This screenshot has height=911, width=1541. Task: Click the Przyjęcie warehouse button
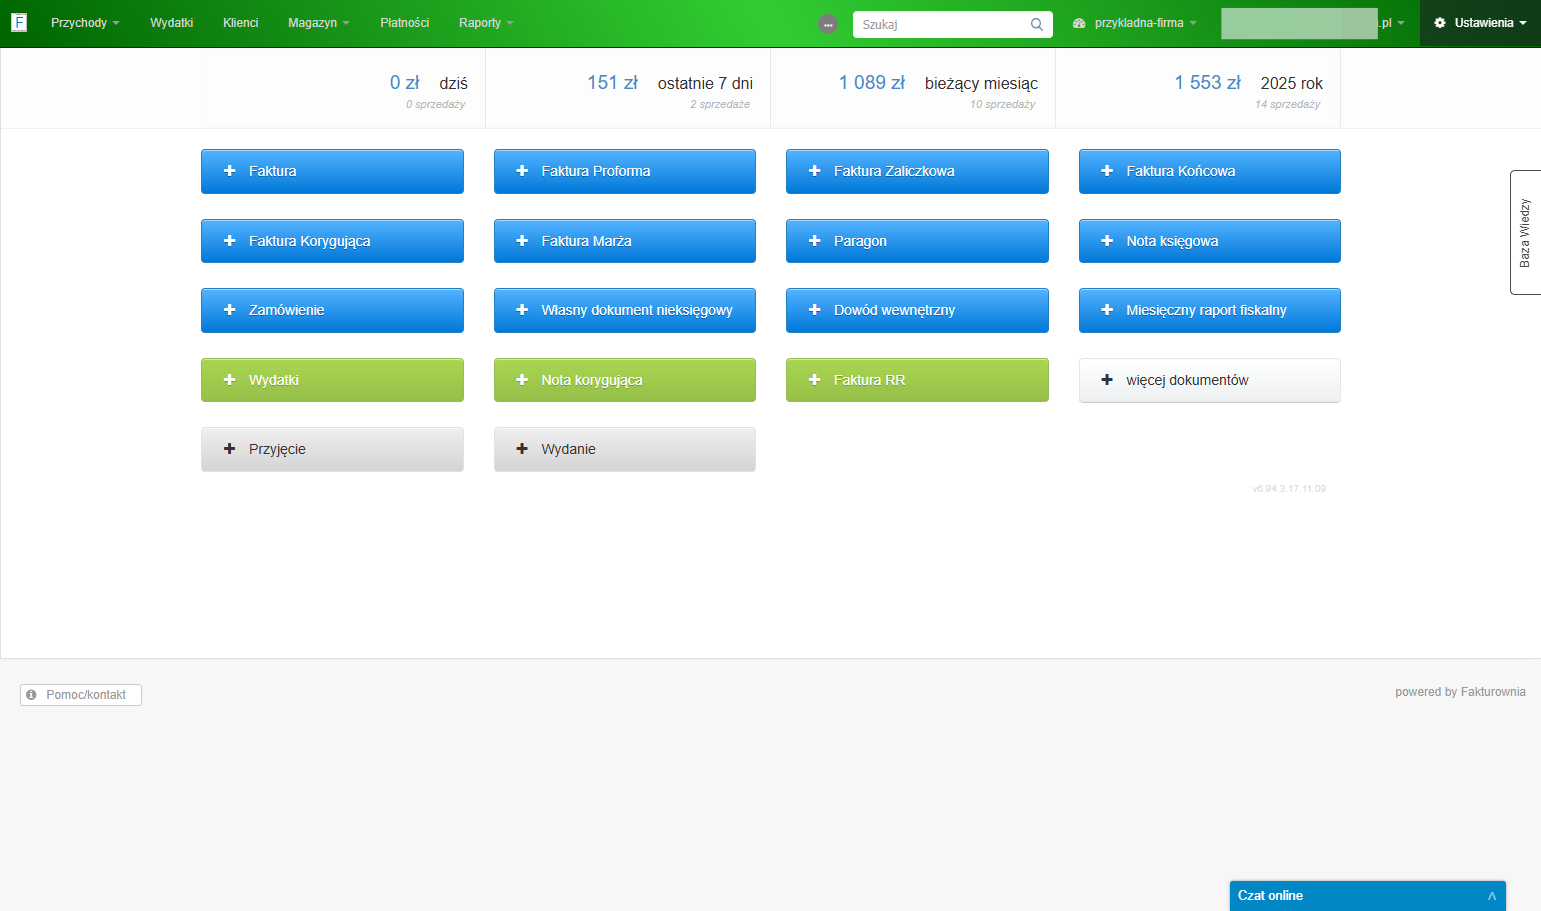332,449
